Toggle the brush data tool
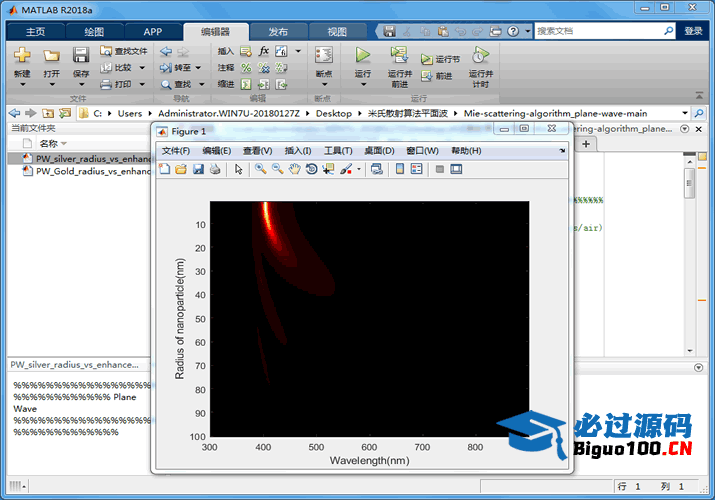 [x=346, y=169]
